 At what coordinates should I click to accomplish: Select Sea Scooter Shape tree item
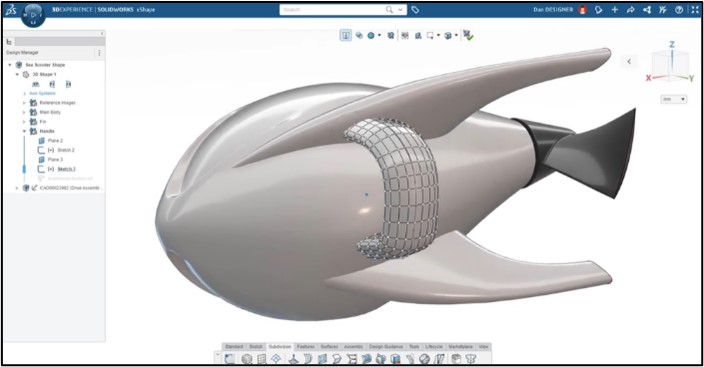[x=45, y=65]
